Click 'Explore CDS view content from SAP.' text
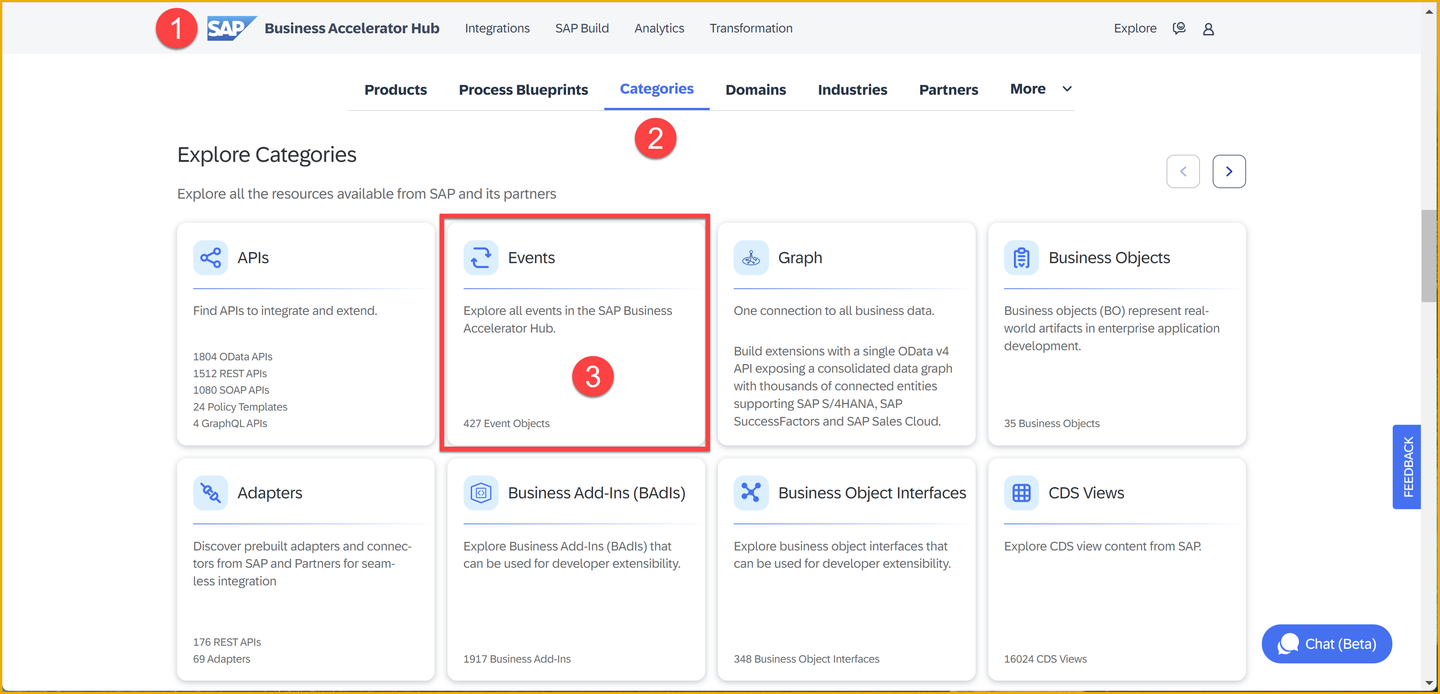1440x694 pixels. (1103, 547)
